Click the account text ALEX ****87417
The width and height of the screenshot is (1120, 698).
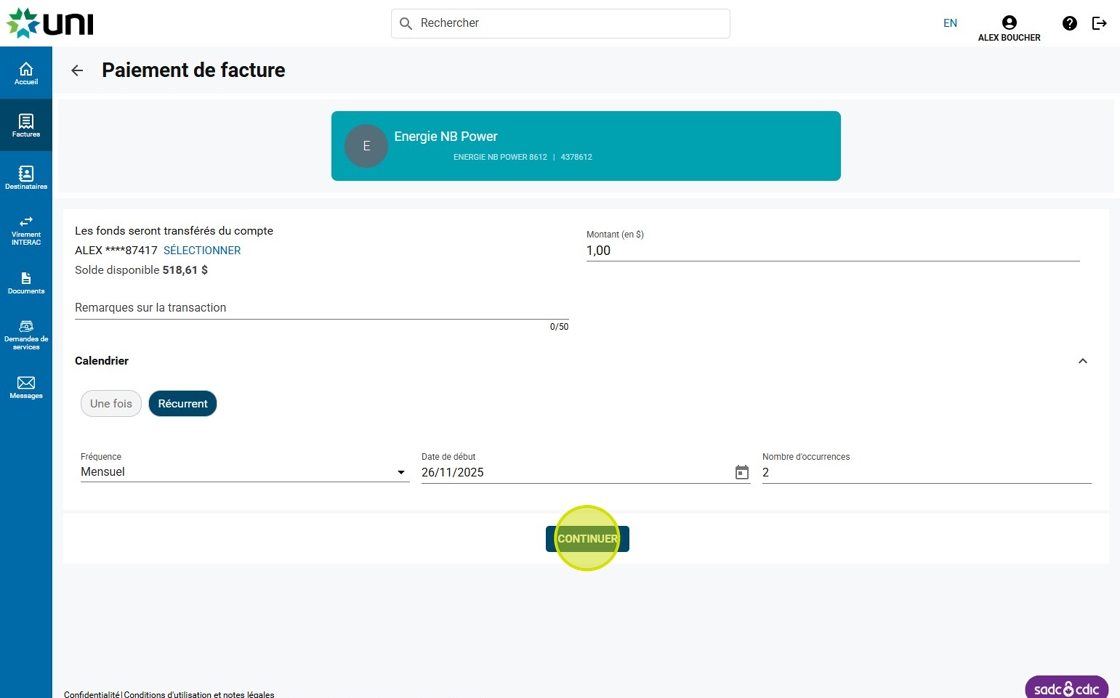pos(116,251)
